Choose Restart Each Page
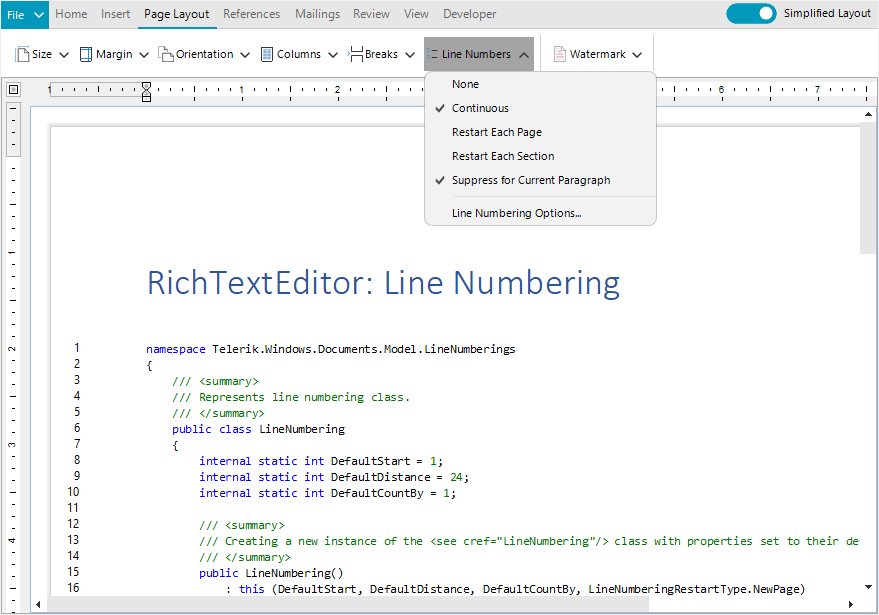Image resolution: width=879 pixels, height=615 pixels. tap(540, 132)
